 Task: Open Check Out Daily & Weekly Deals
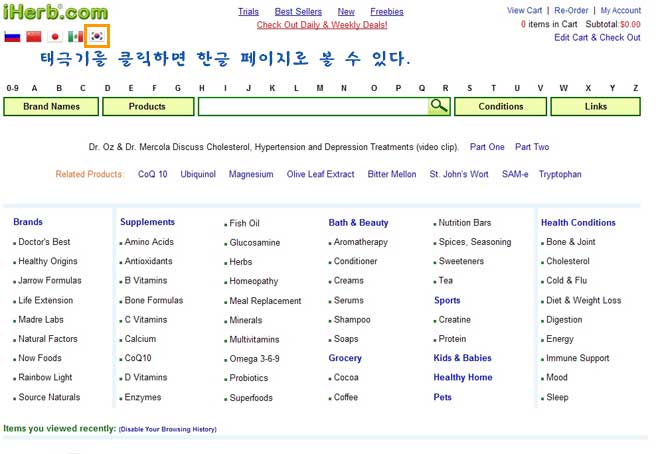321,25
